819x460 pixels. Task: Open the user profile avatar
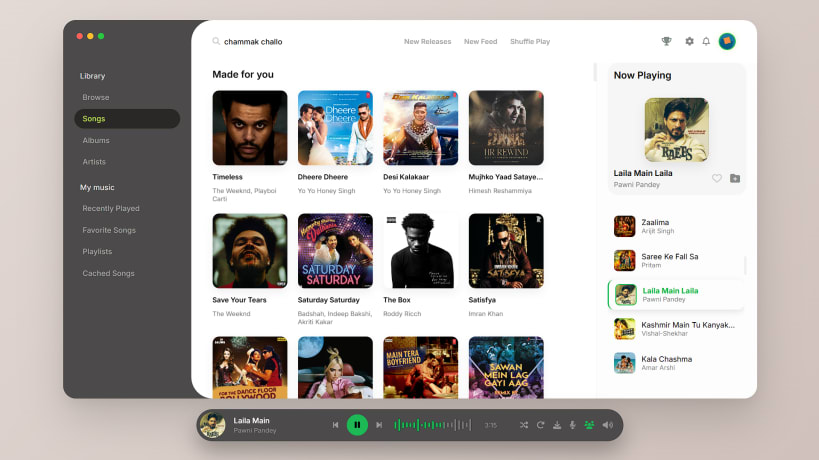click(727, 41)
